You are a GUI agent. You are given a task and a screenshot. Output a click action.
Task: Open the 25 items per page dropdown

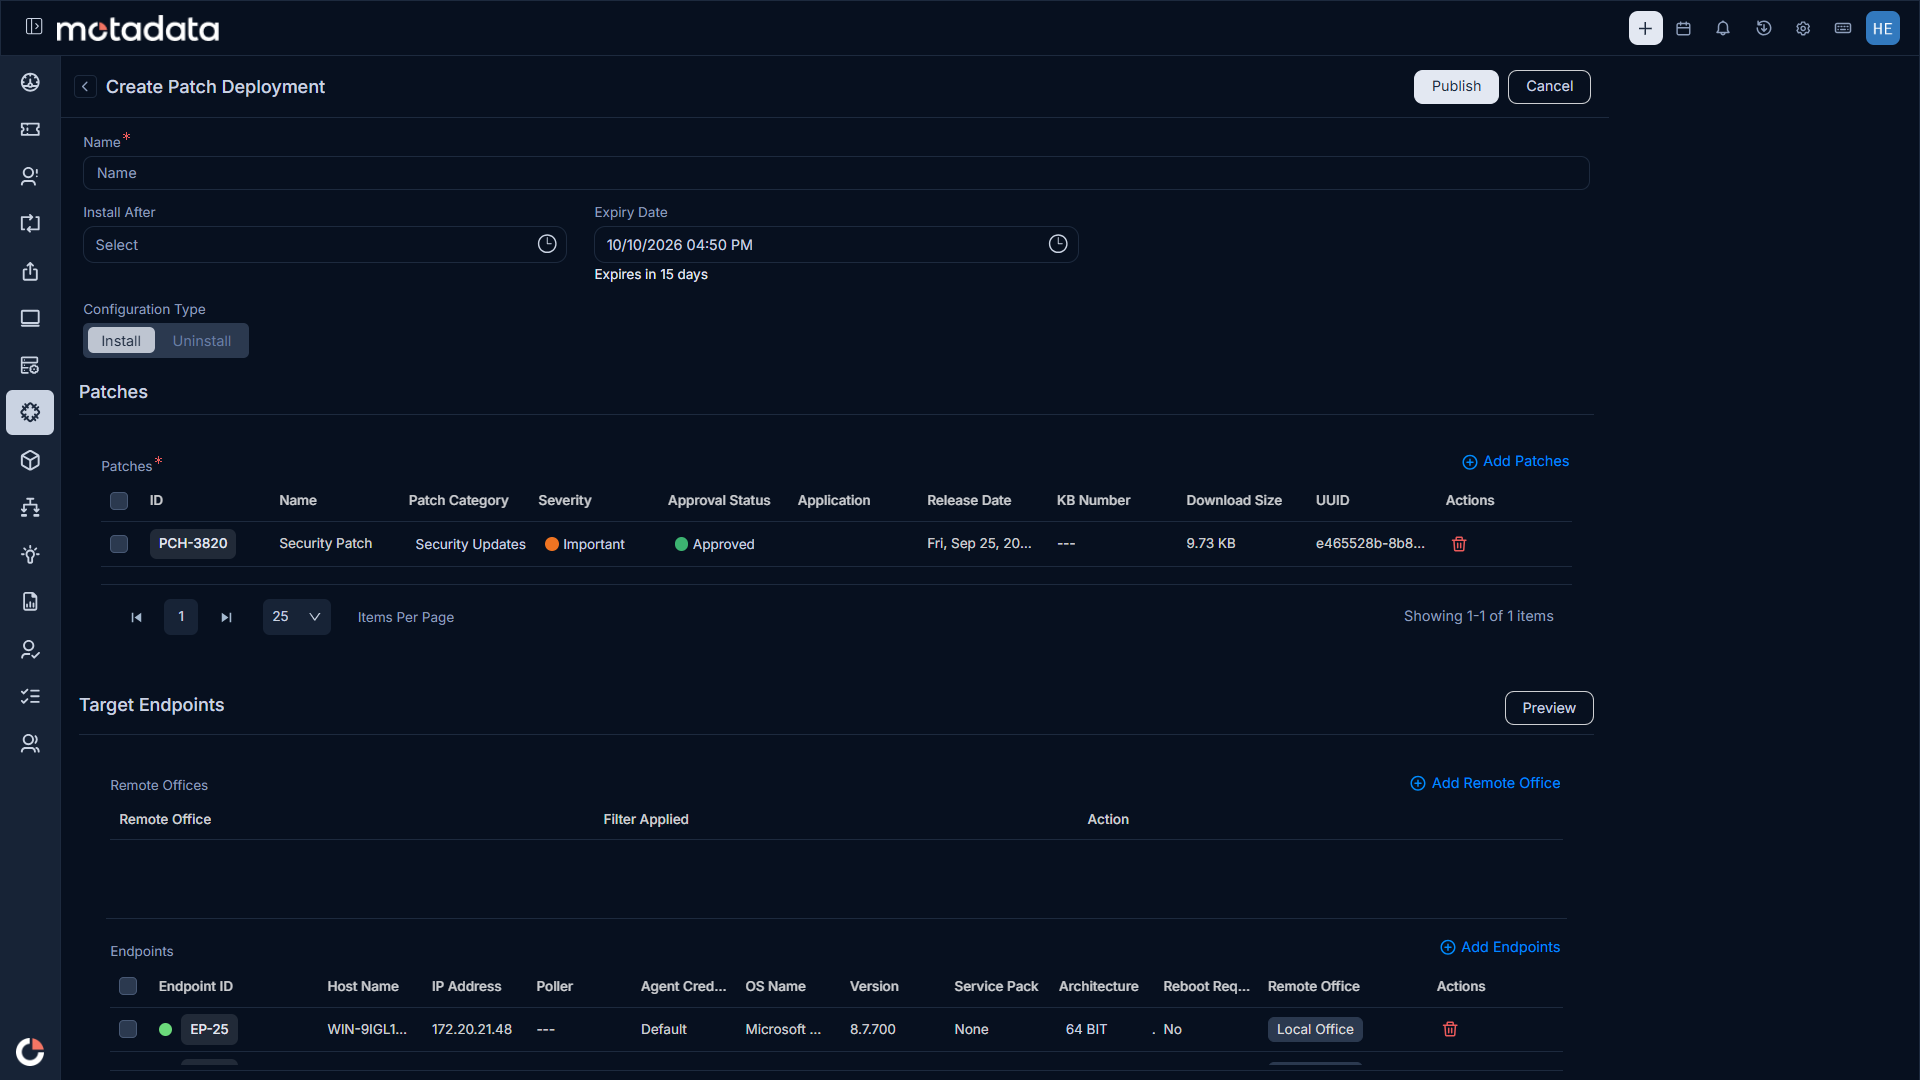tap(297, 617)
